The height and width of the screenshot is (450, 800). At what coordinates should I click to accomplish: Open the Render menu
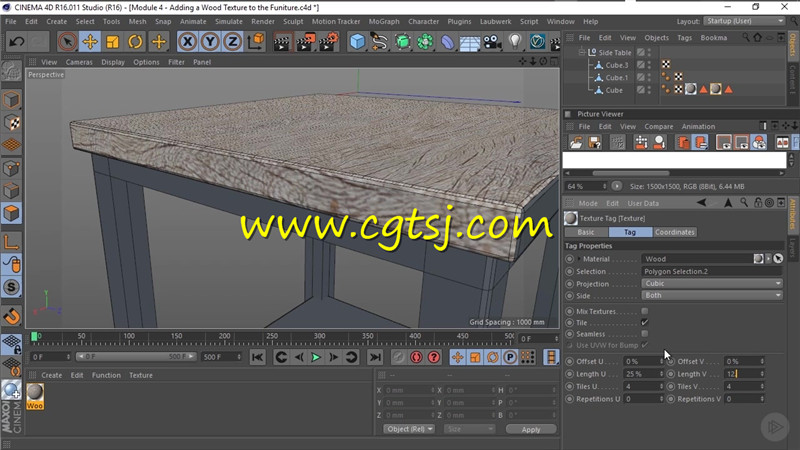click(263, 21)
